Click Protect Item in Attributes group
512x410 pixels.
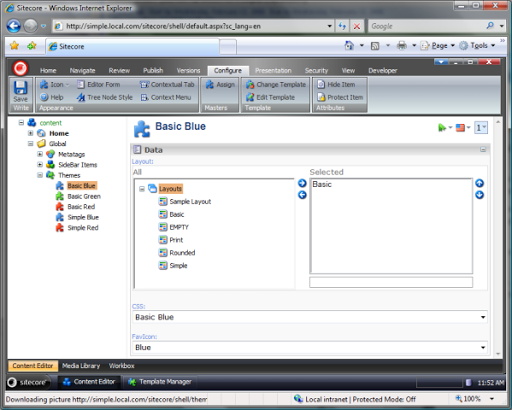click(340, 97)
